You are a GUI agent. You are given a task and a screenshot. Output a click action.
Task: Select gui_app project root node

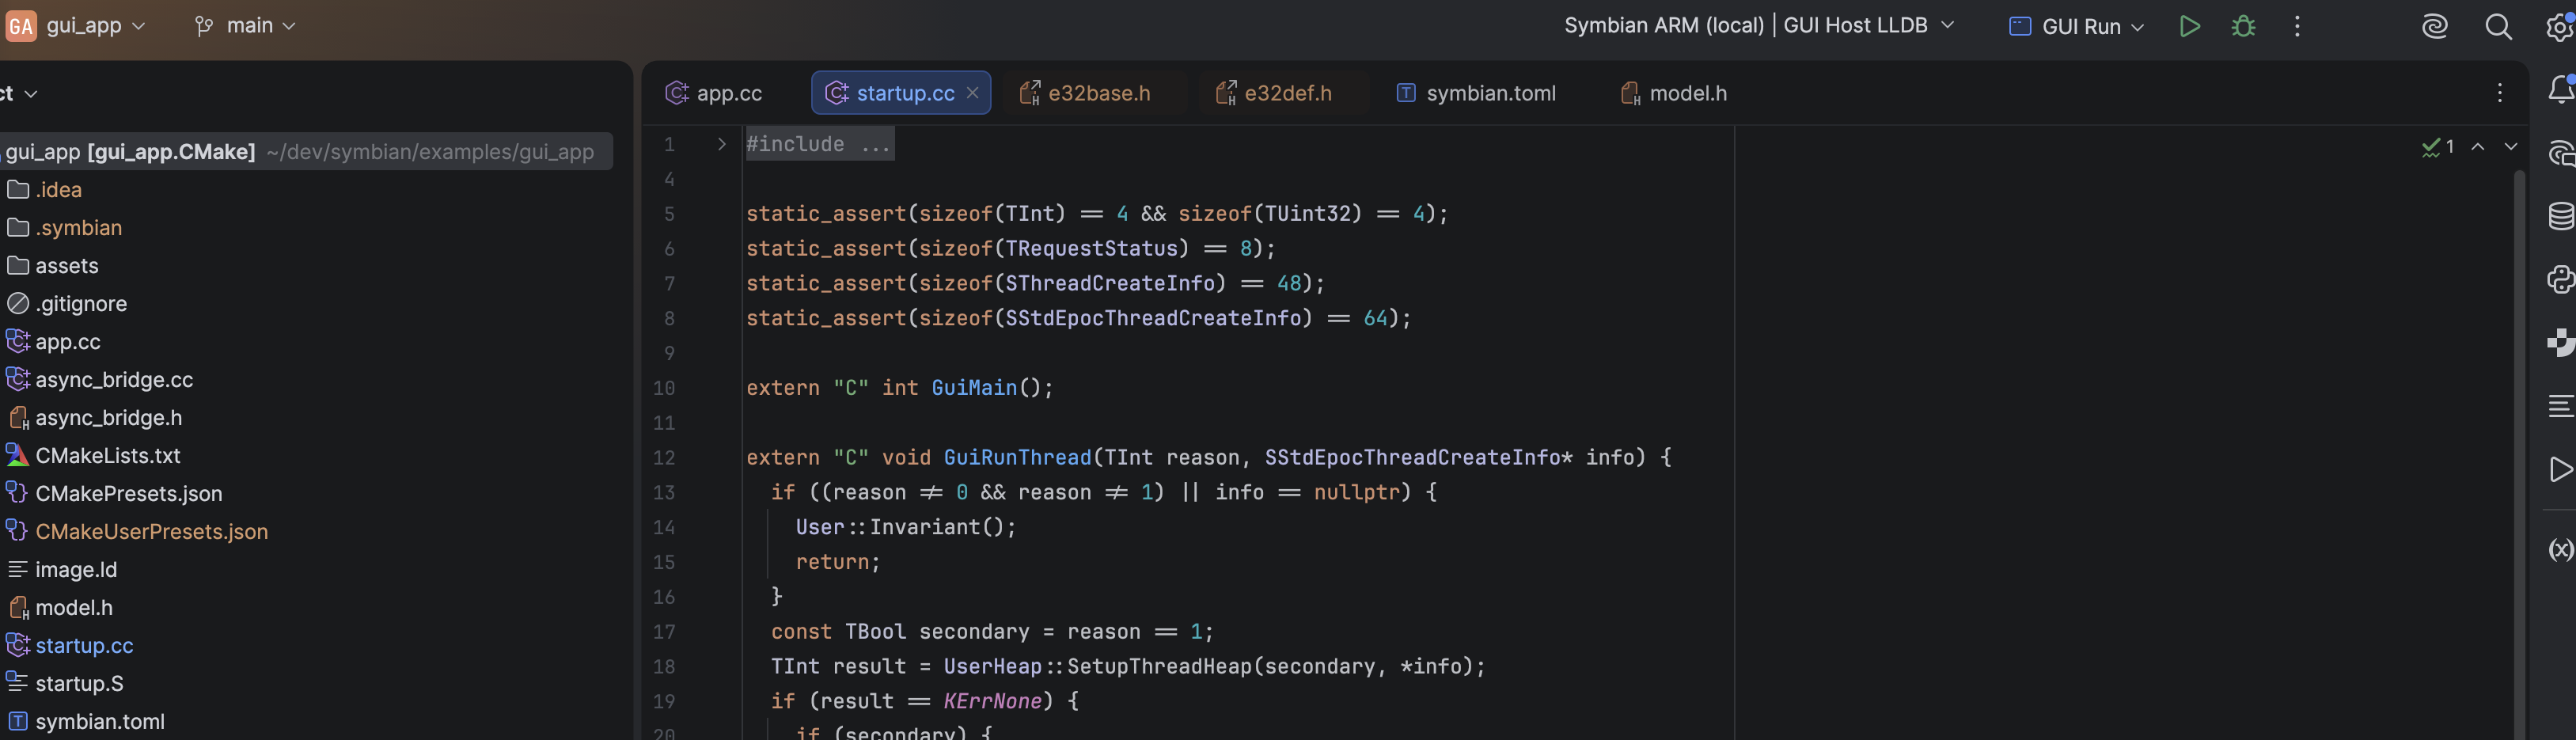tap(306, 152)
